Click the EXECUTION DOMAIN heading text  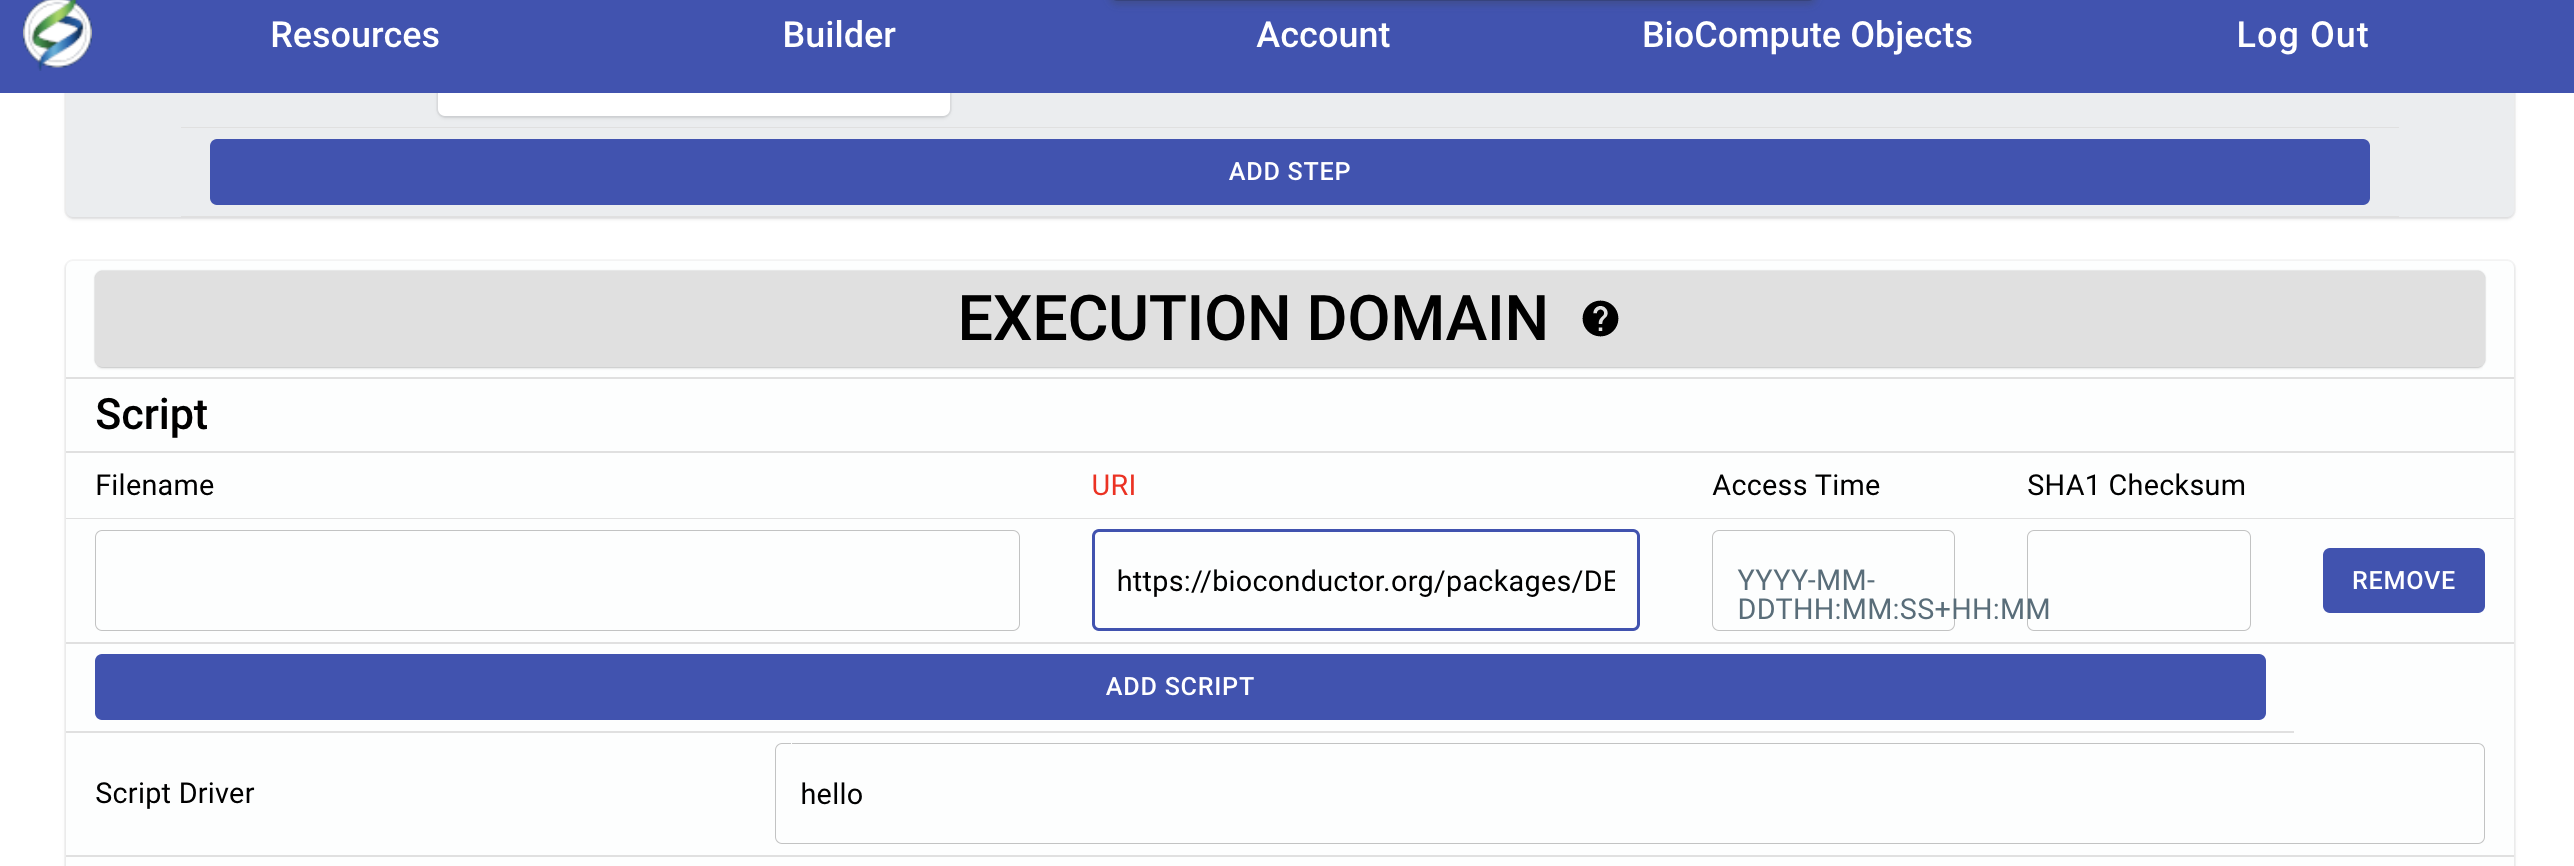1252,319
